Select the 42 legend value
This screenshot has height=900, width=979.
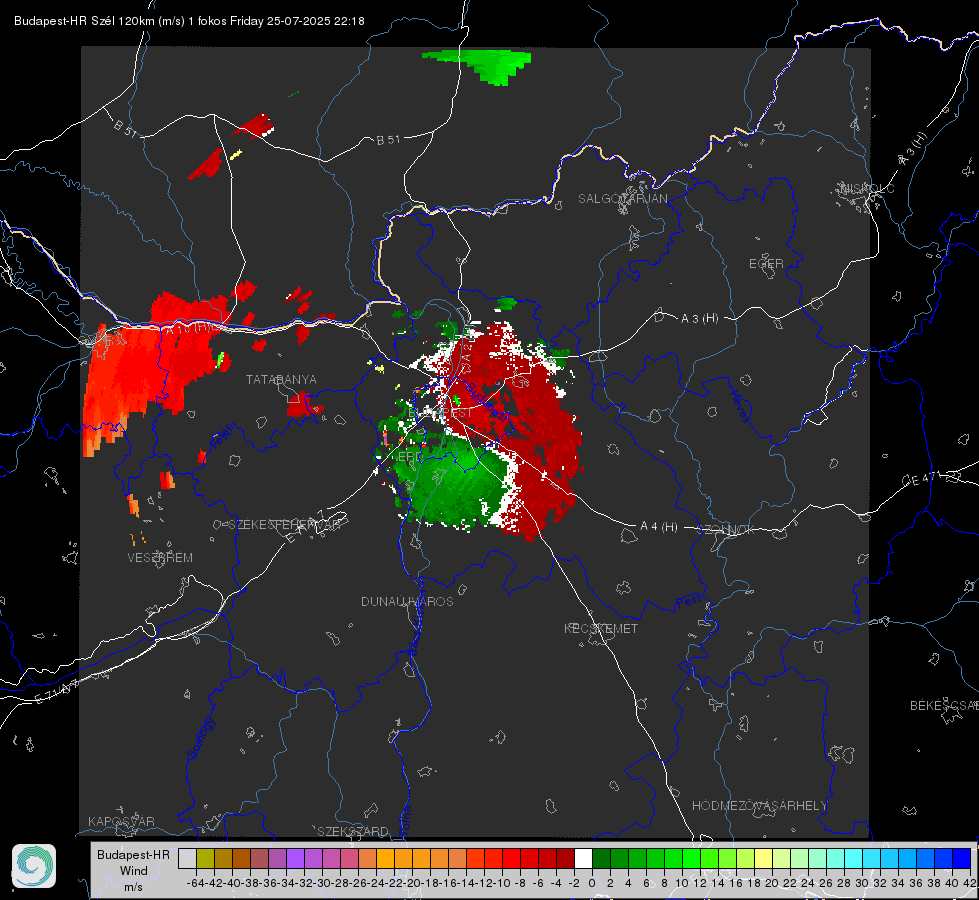pyautogui.click(x=970, y=883)
